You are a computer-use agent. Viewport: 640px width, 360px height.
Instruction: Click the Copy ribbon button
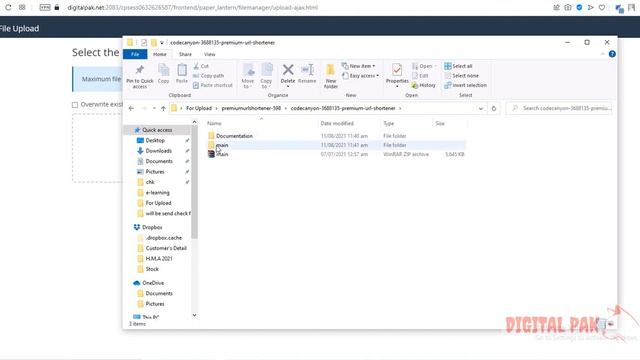click(x=163, y=74)
